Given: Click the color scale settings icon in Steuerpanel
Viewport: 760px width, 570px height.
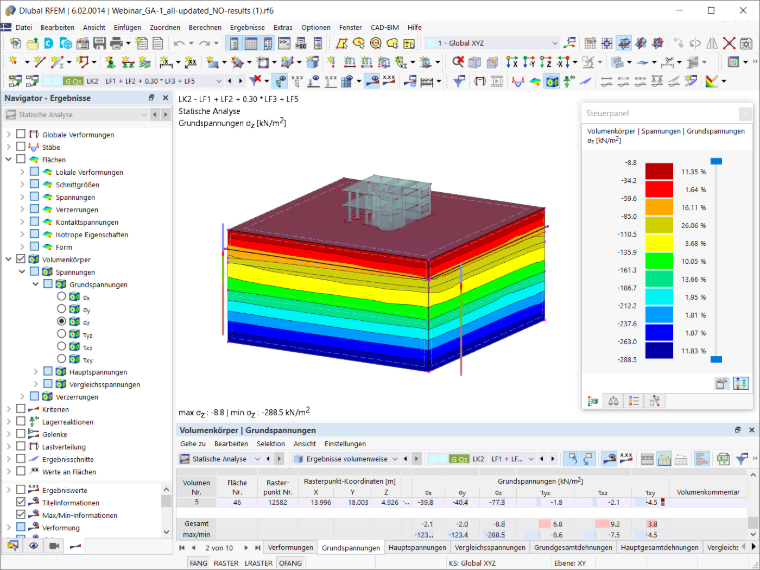Looking at the screenshot, I should point(741,383).
